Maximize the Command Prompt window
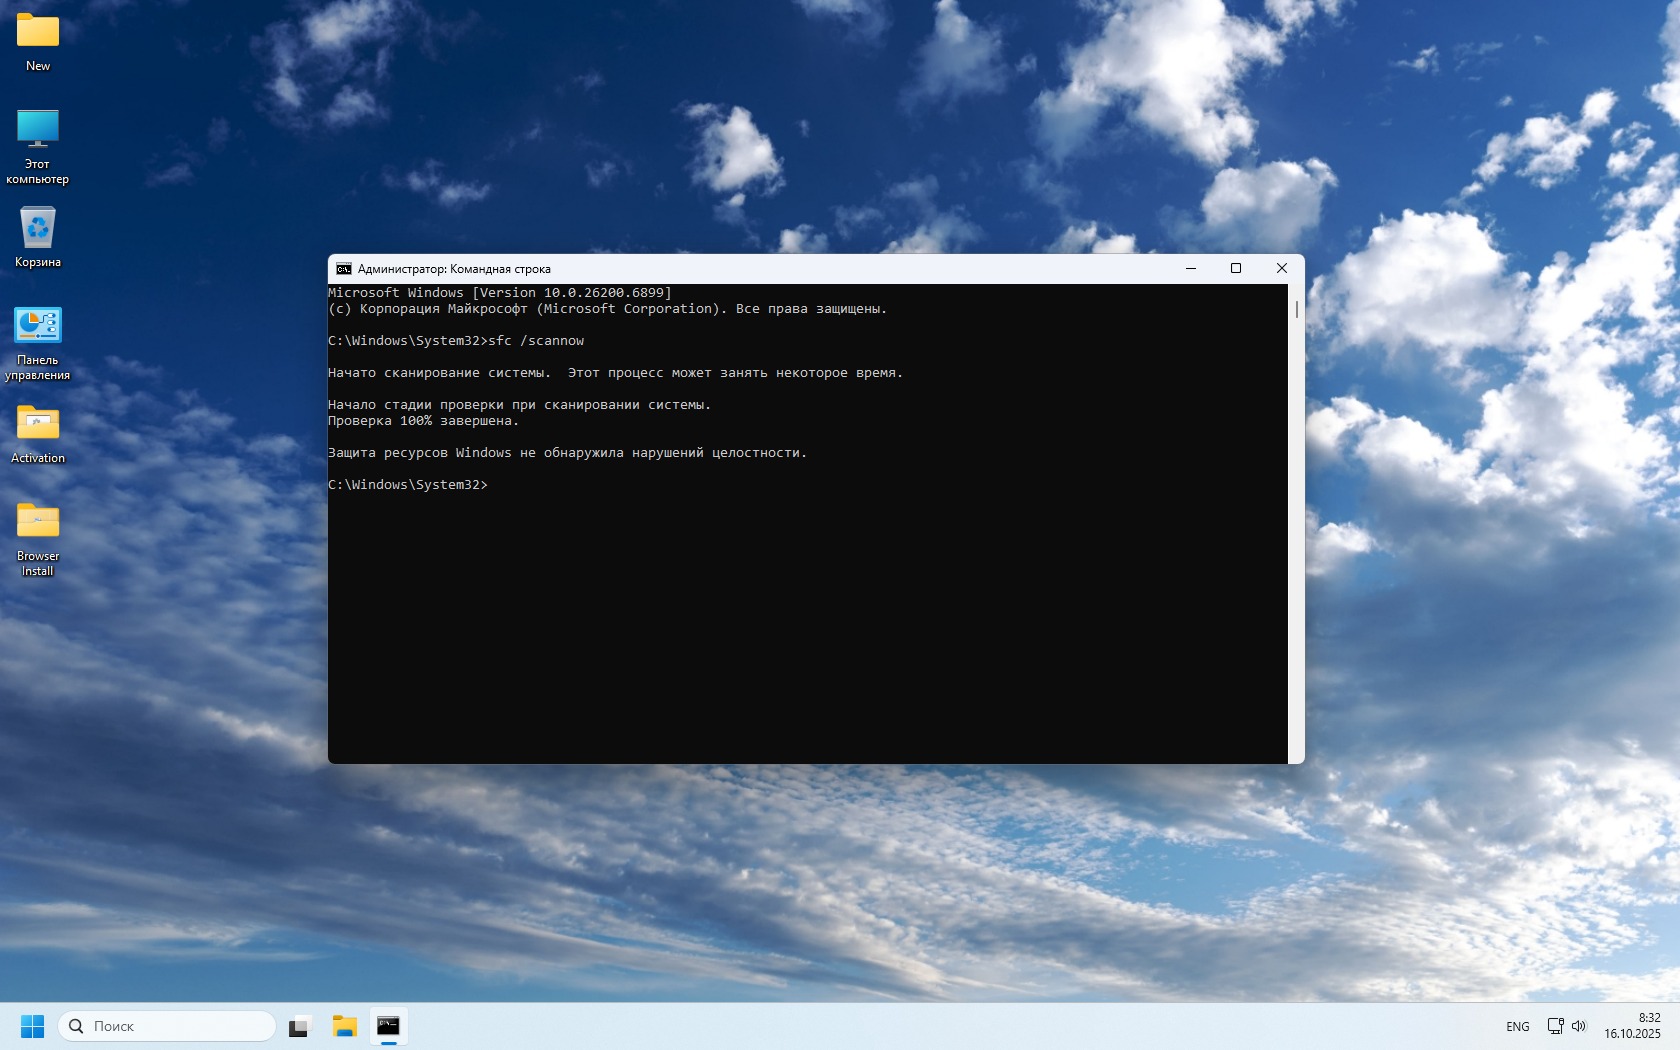This screenshot has width=1680, height=1050. click(1236, 269)
